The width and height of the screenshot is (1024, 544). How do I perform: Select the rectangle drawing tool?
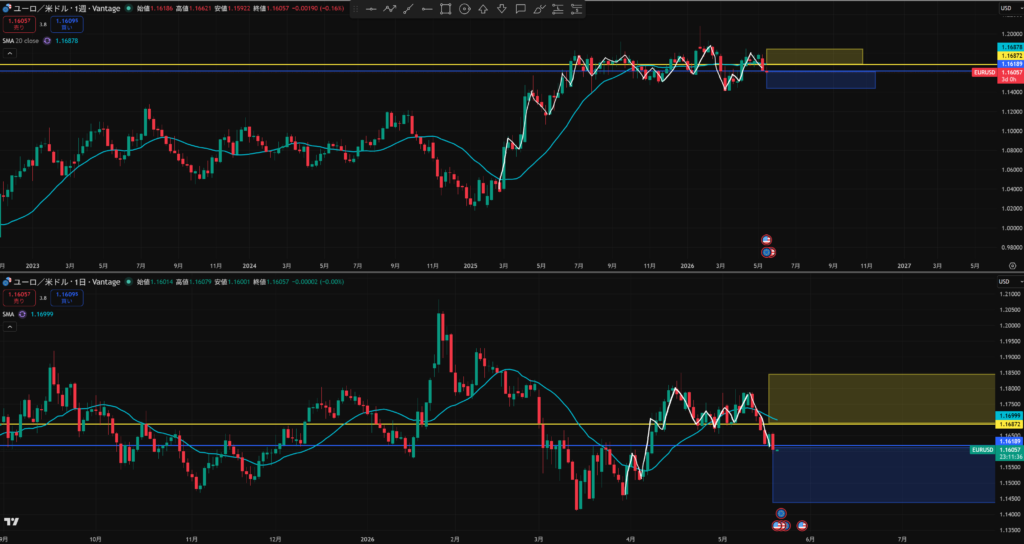coord(445,9)
